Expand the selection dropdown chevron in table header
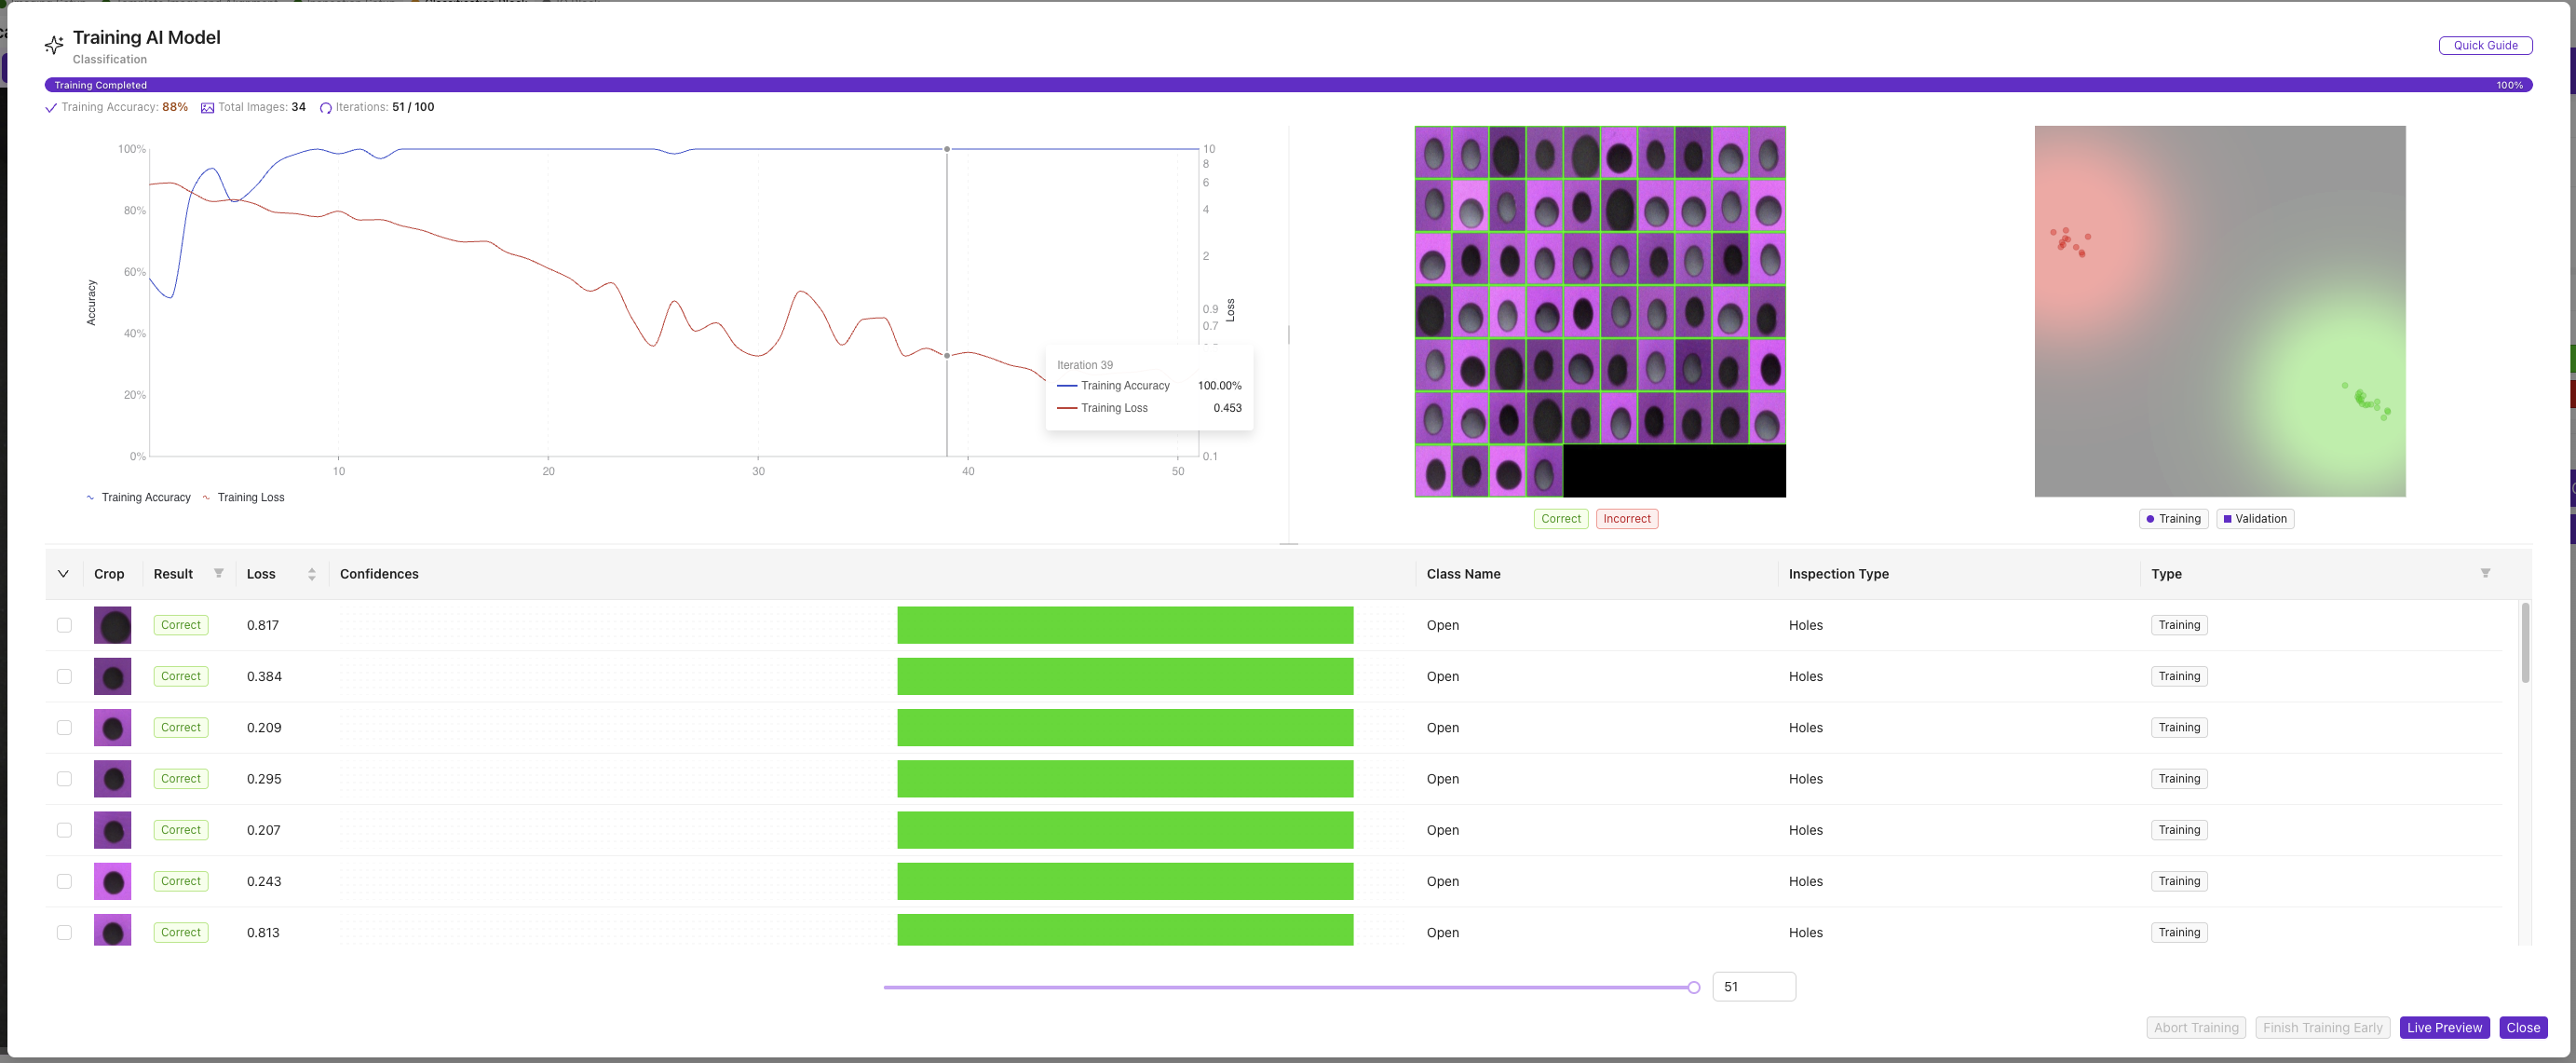 (x=63, y=574)
